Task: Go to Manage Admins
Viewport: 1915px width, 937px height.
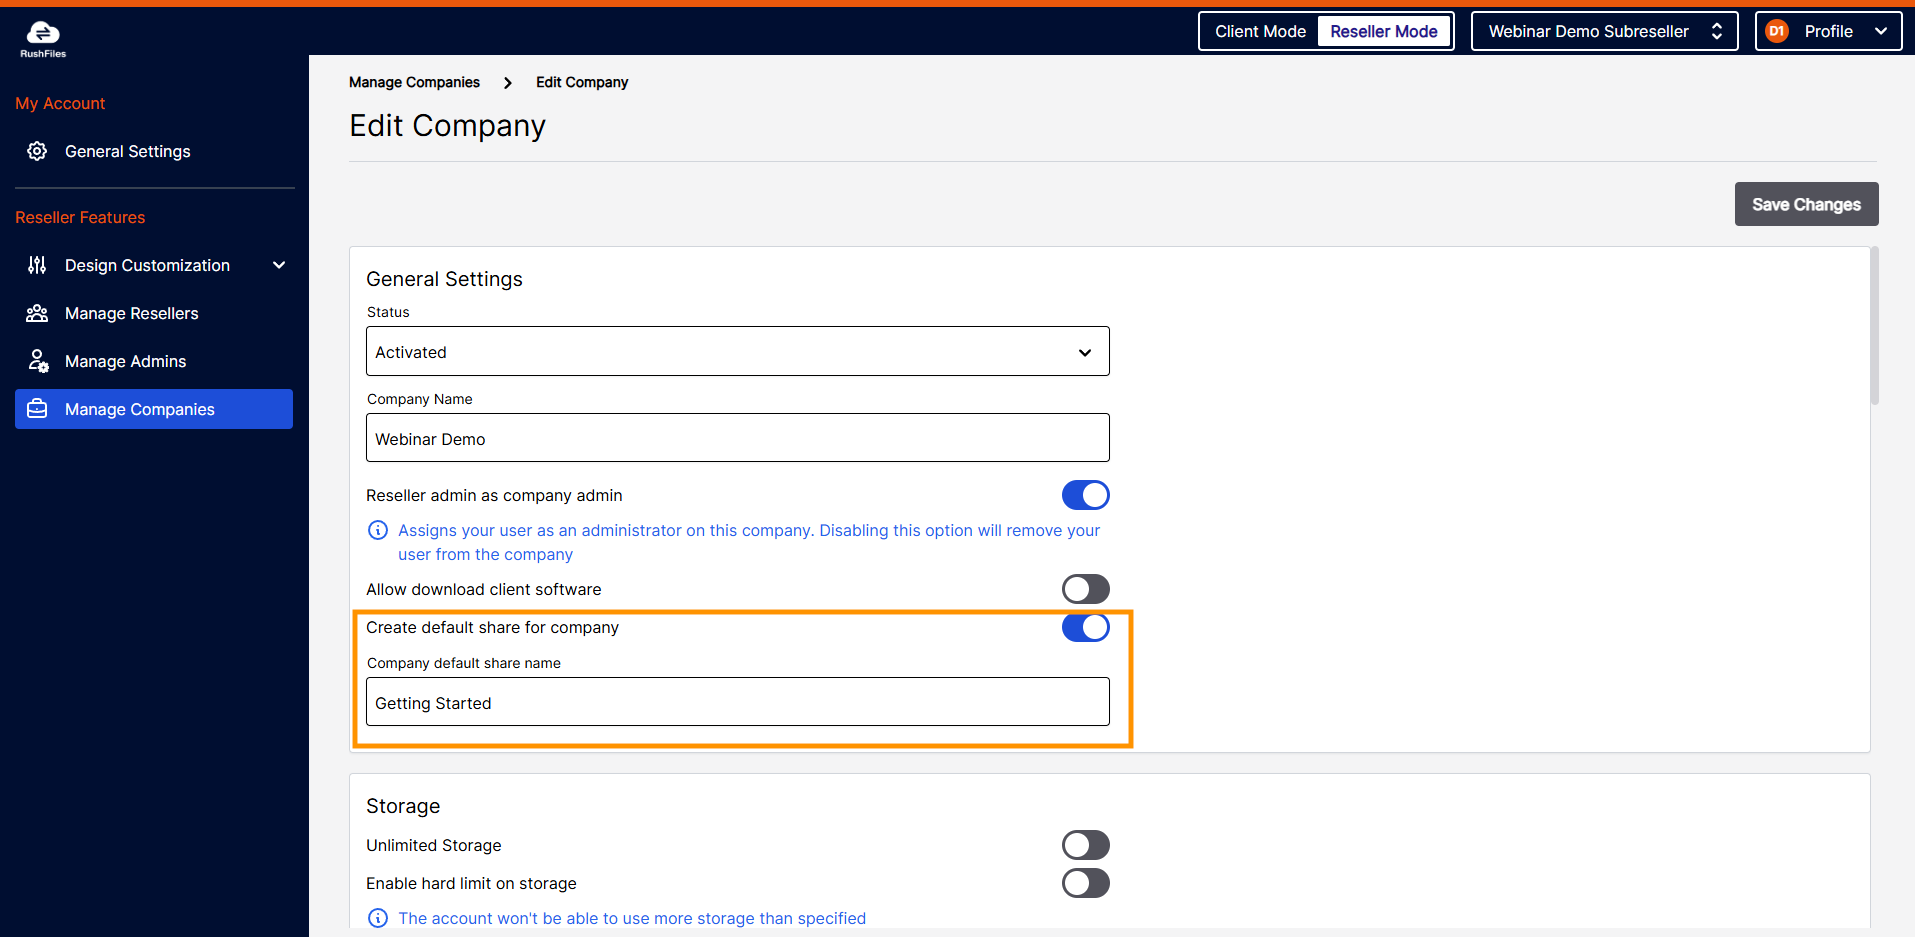Action: pos(154,361)
